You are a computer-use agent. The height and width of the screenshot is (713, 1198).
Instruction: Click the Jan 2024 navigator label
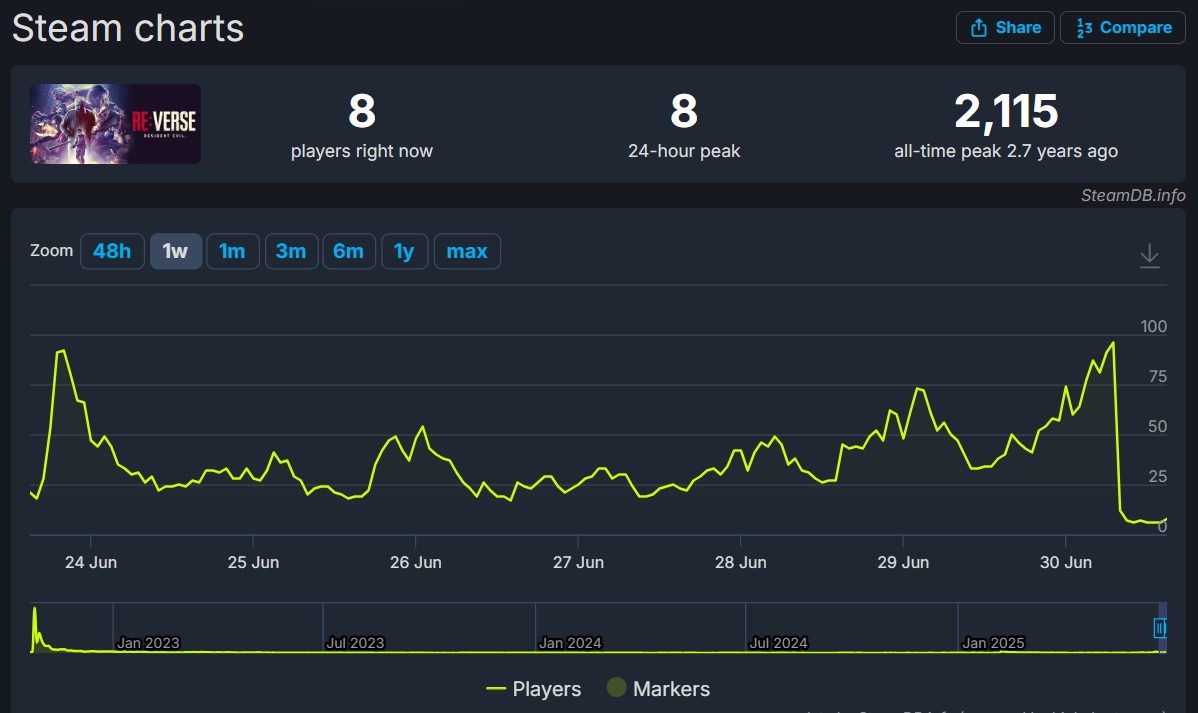[570, 643]
